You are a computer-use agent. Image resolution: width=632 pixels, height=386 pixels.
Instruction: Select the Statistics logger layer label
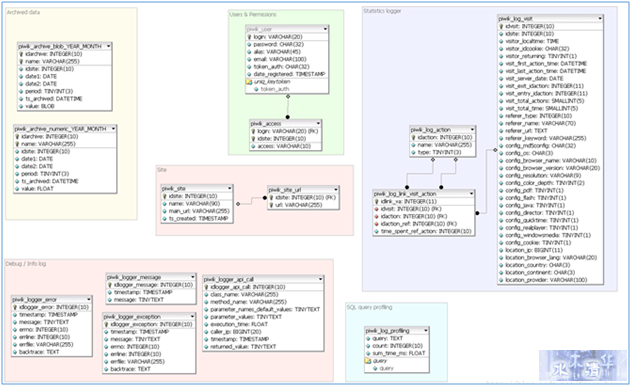click(x=382, y=11)
